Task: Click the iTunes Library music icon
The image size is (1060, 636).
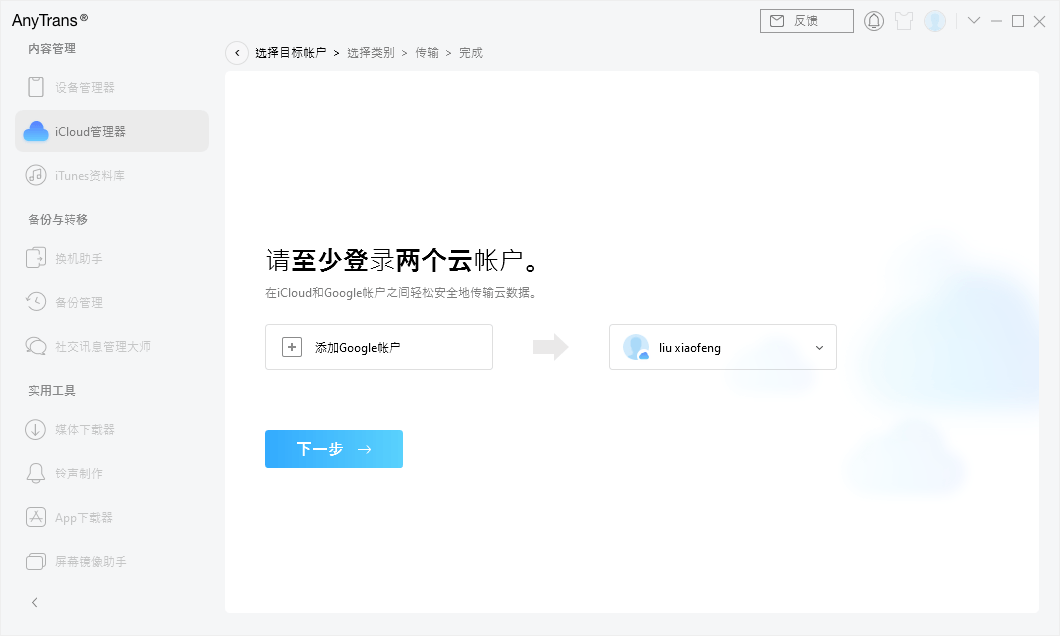Action: 36,175
